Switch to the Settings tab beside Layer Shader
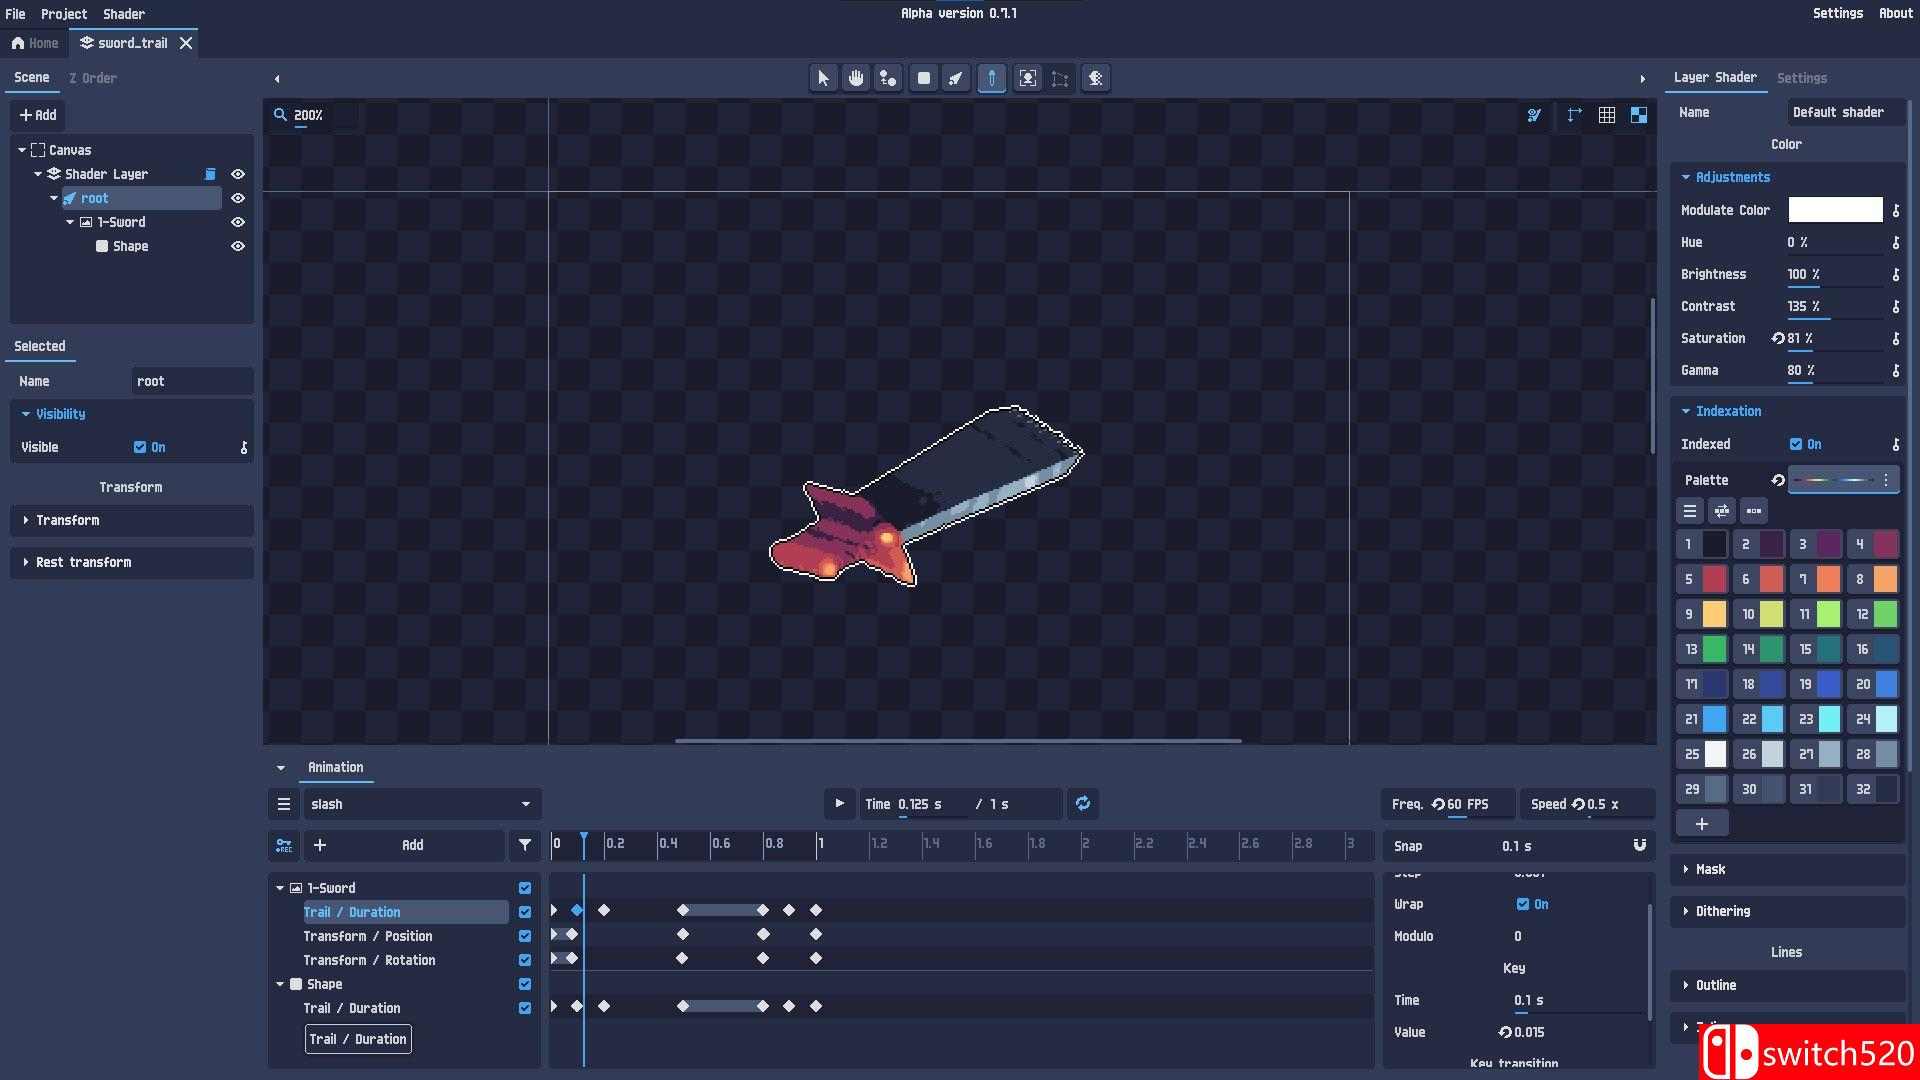1920x1080 pixels. 1802,77
